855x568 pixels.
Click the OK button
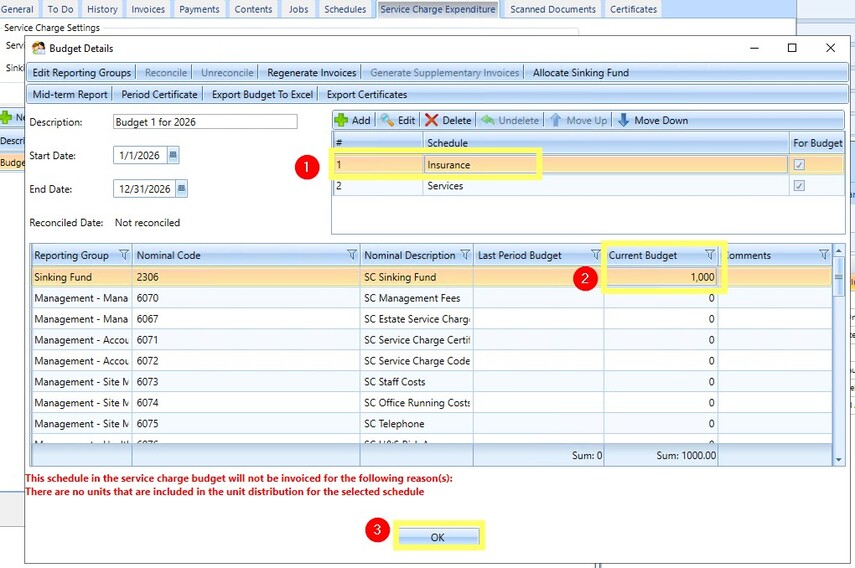pyautogui.click(x=438, y=537)
